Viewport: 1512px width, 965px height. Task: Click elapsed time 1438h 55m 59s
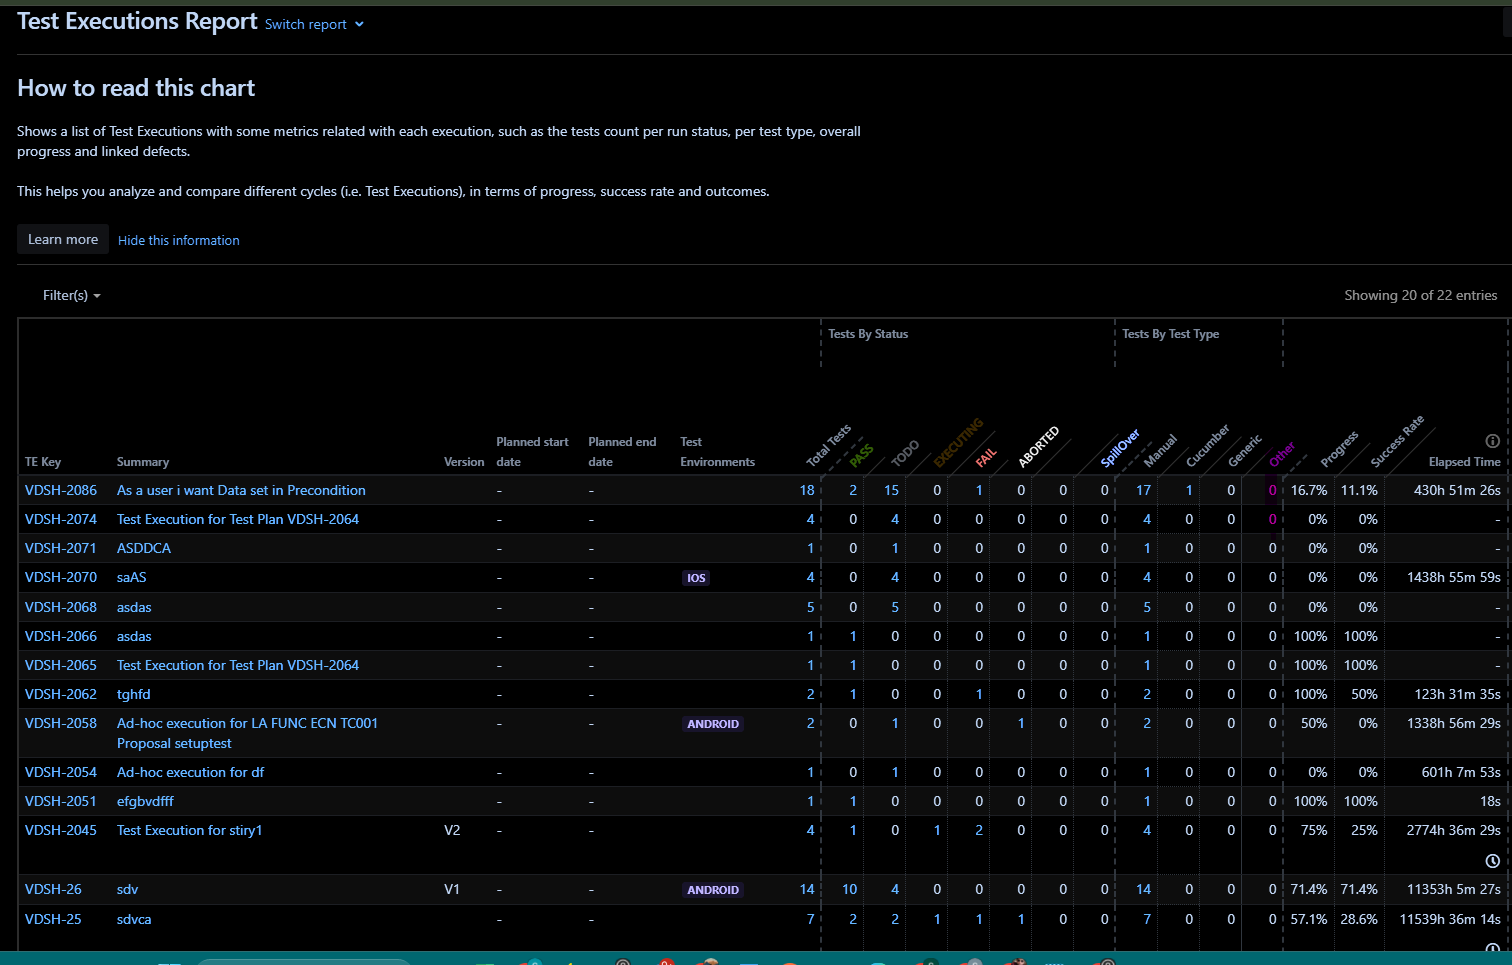[x=1453, y=577]
